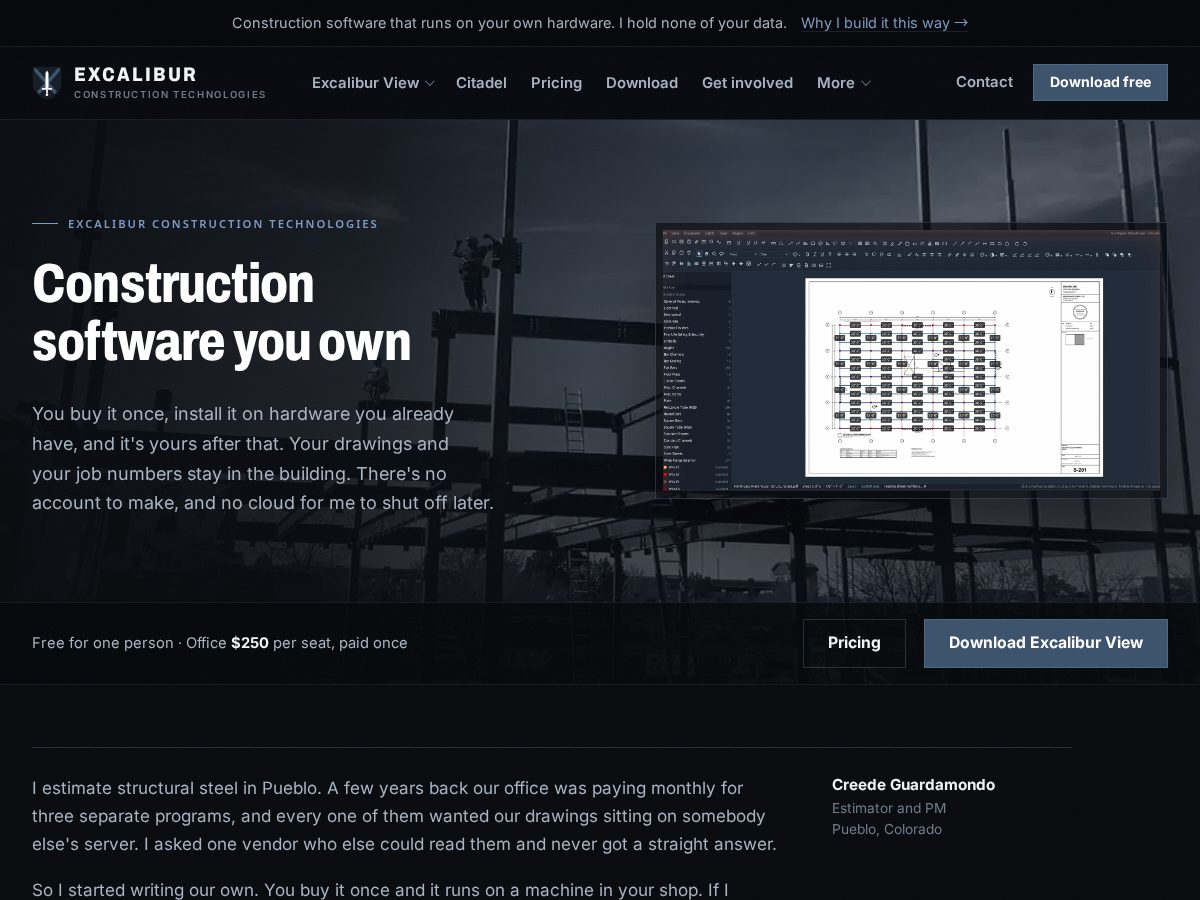
Task: Open the Get involved page
Action: pos(747,83)
